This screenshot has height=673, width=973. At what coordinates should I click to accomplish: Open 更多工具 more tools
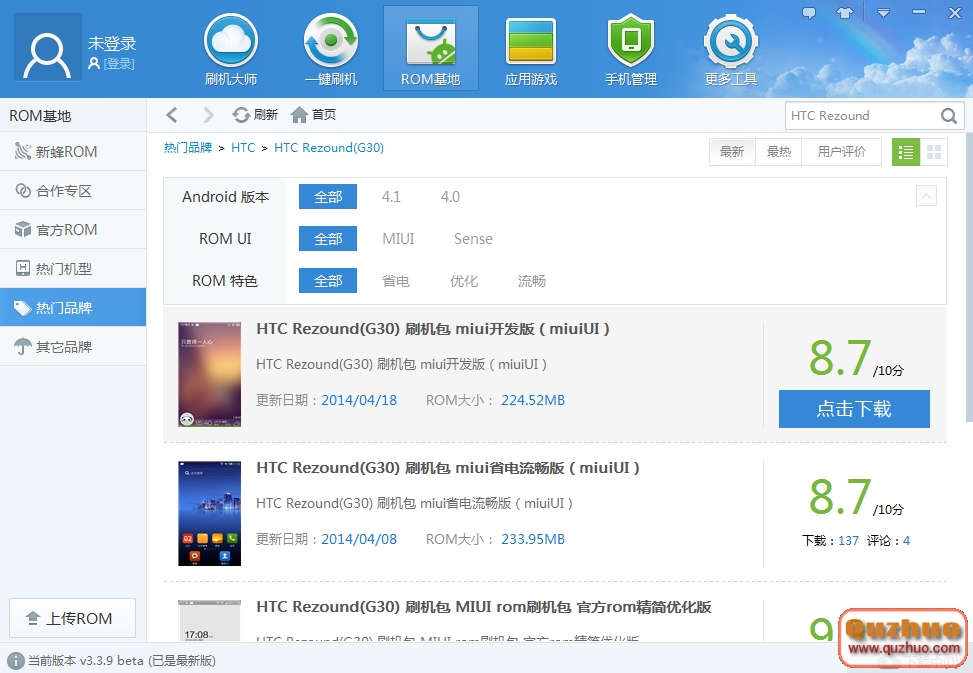point(730,47)
